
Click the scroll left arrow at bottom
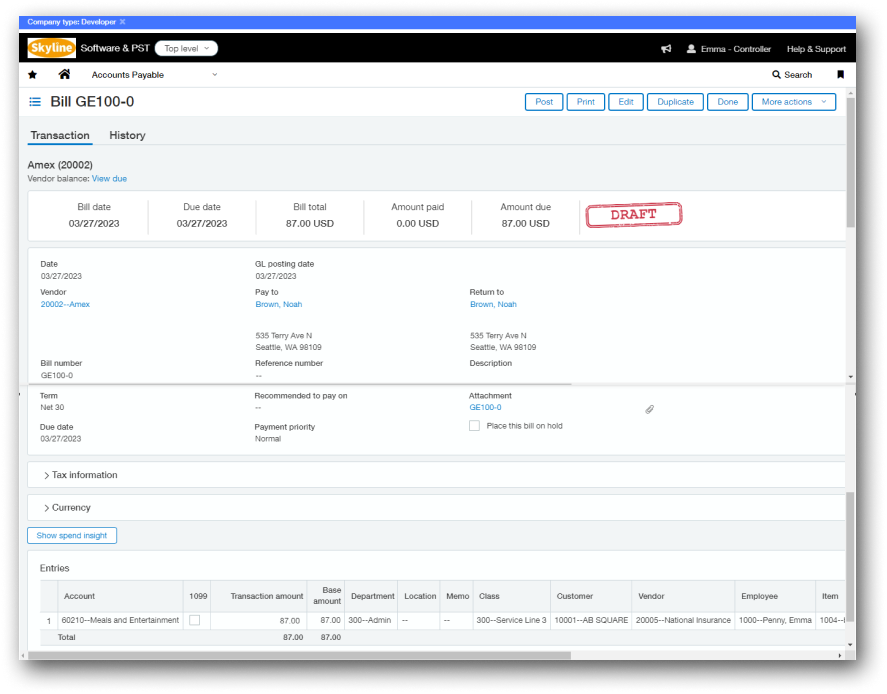point(23,656)
